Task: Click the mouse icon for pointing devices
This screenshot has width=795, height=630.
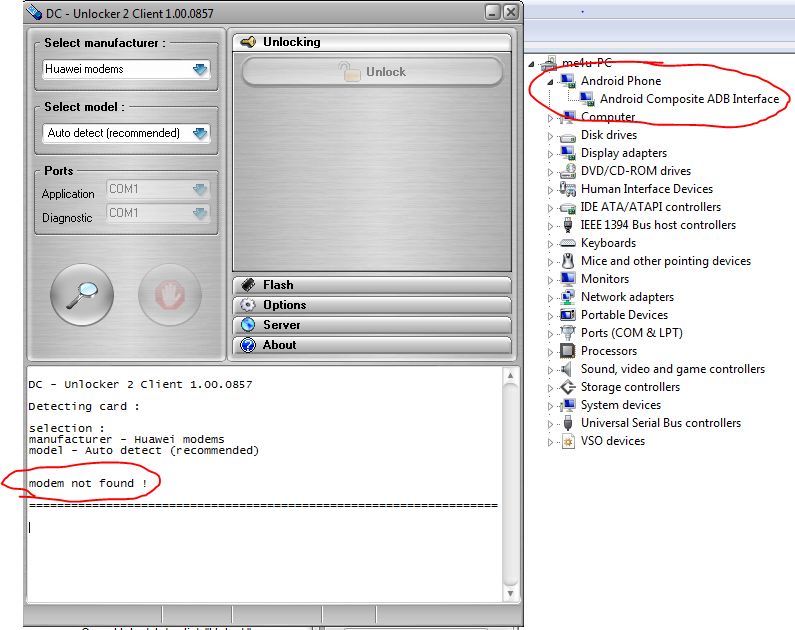Action: pos(568,261)
